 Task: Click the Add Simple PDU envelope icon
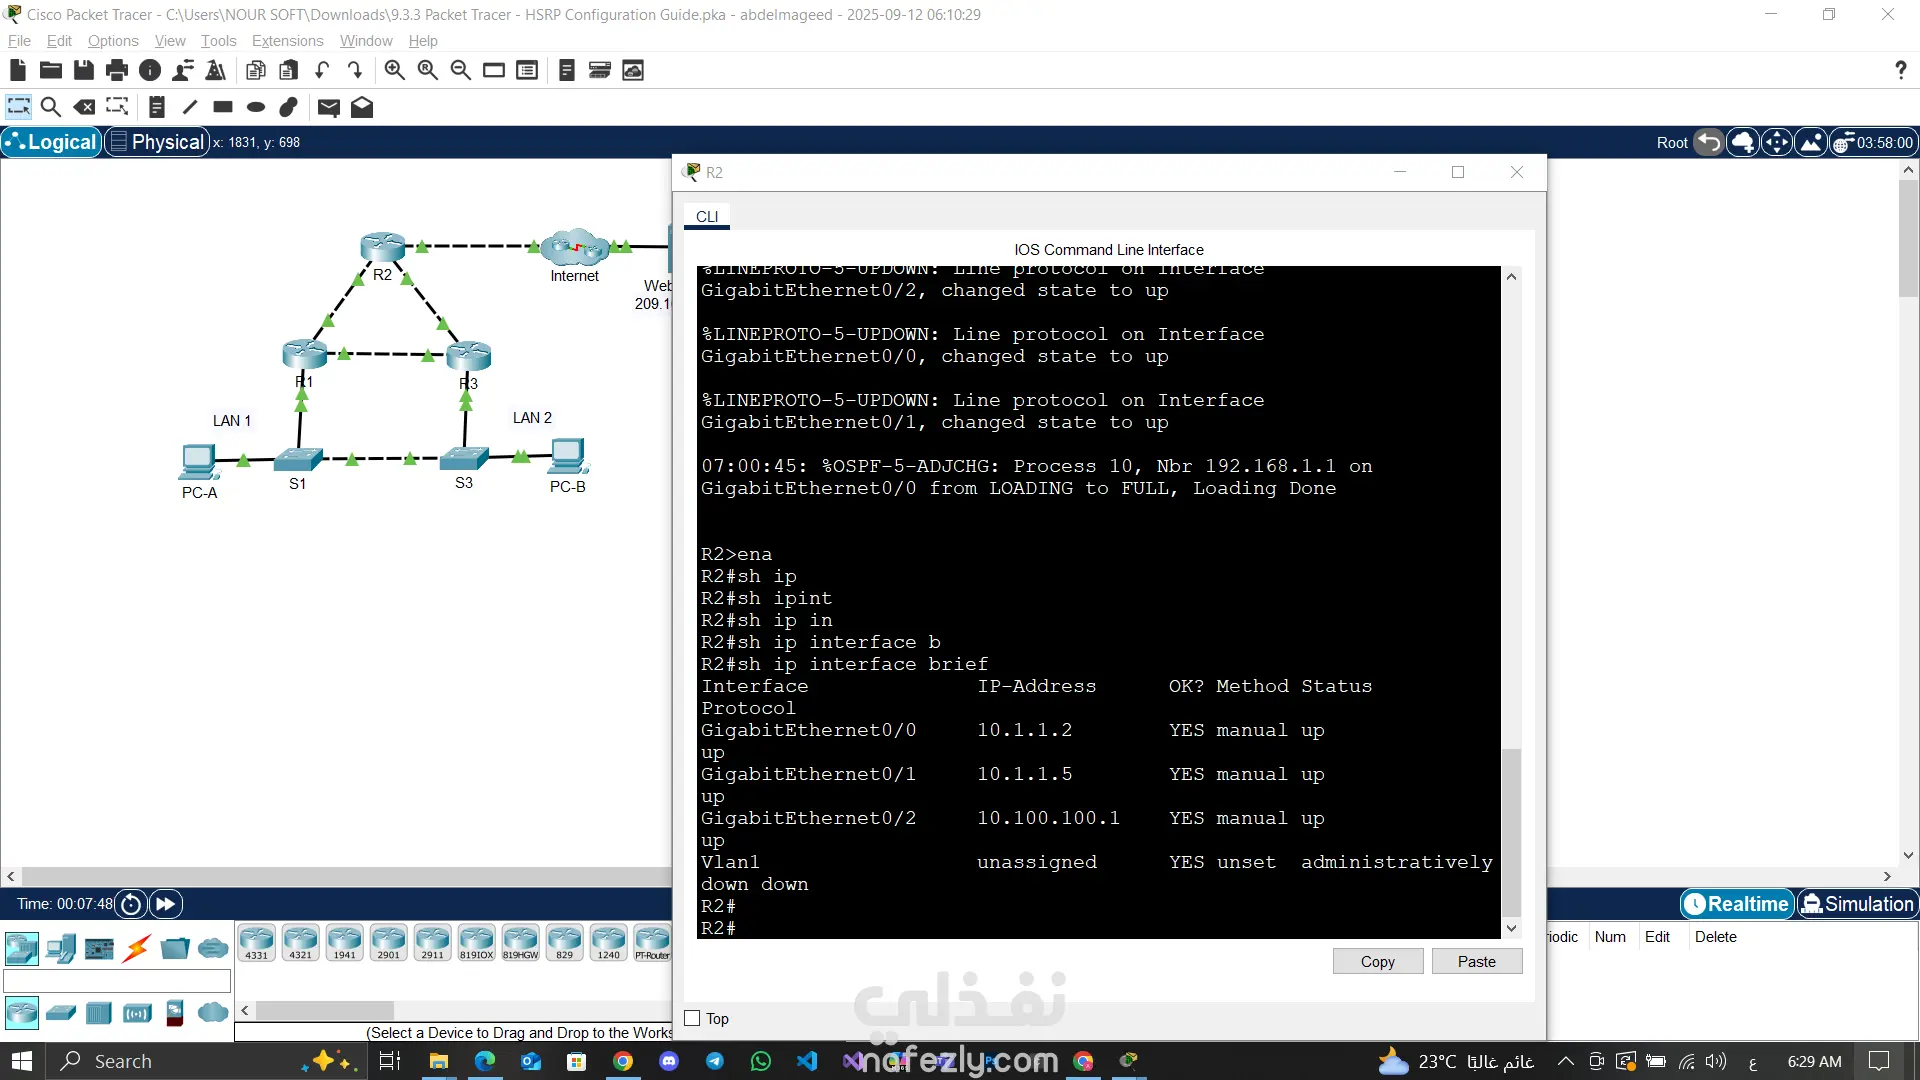tap(328, 107)
